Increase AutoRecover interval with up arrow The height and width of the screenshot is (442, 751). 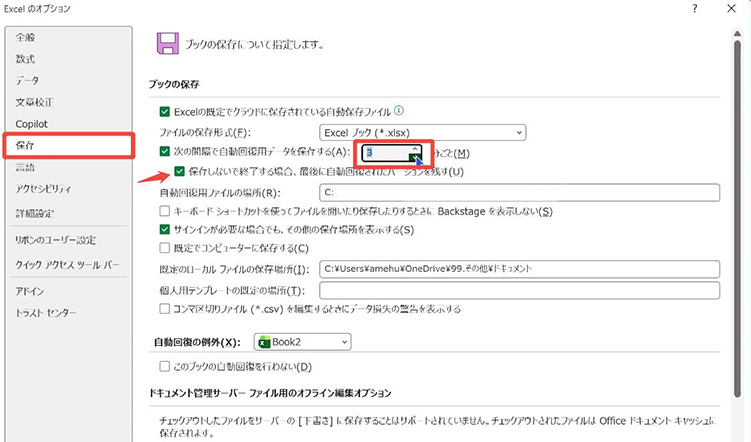(415, 149)
